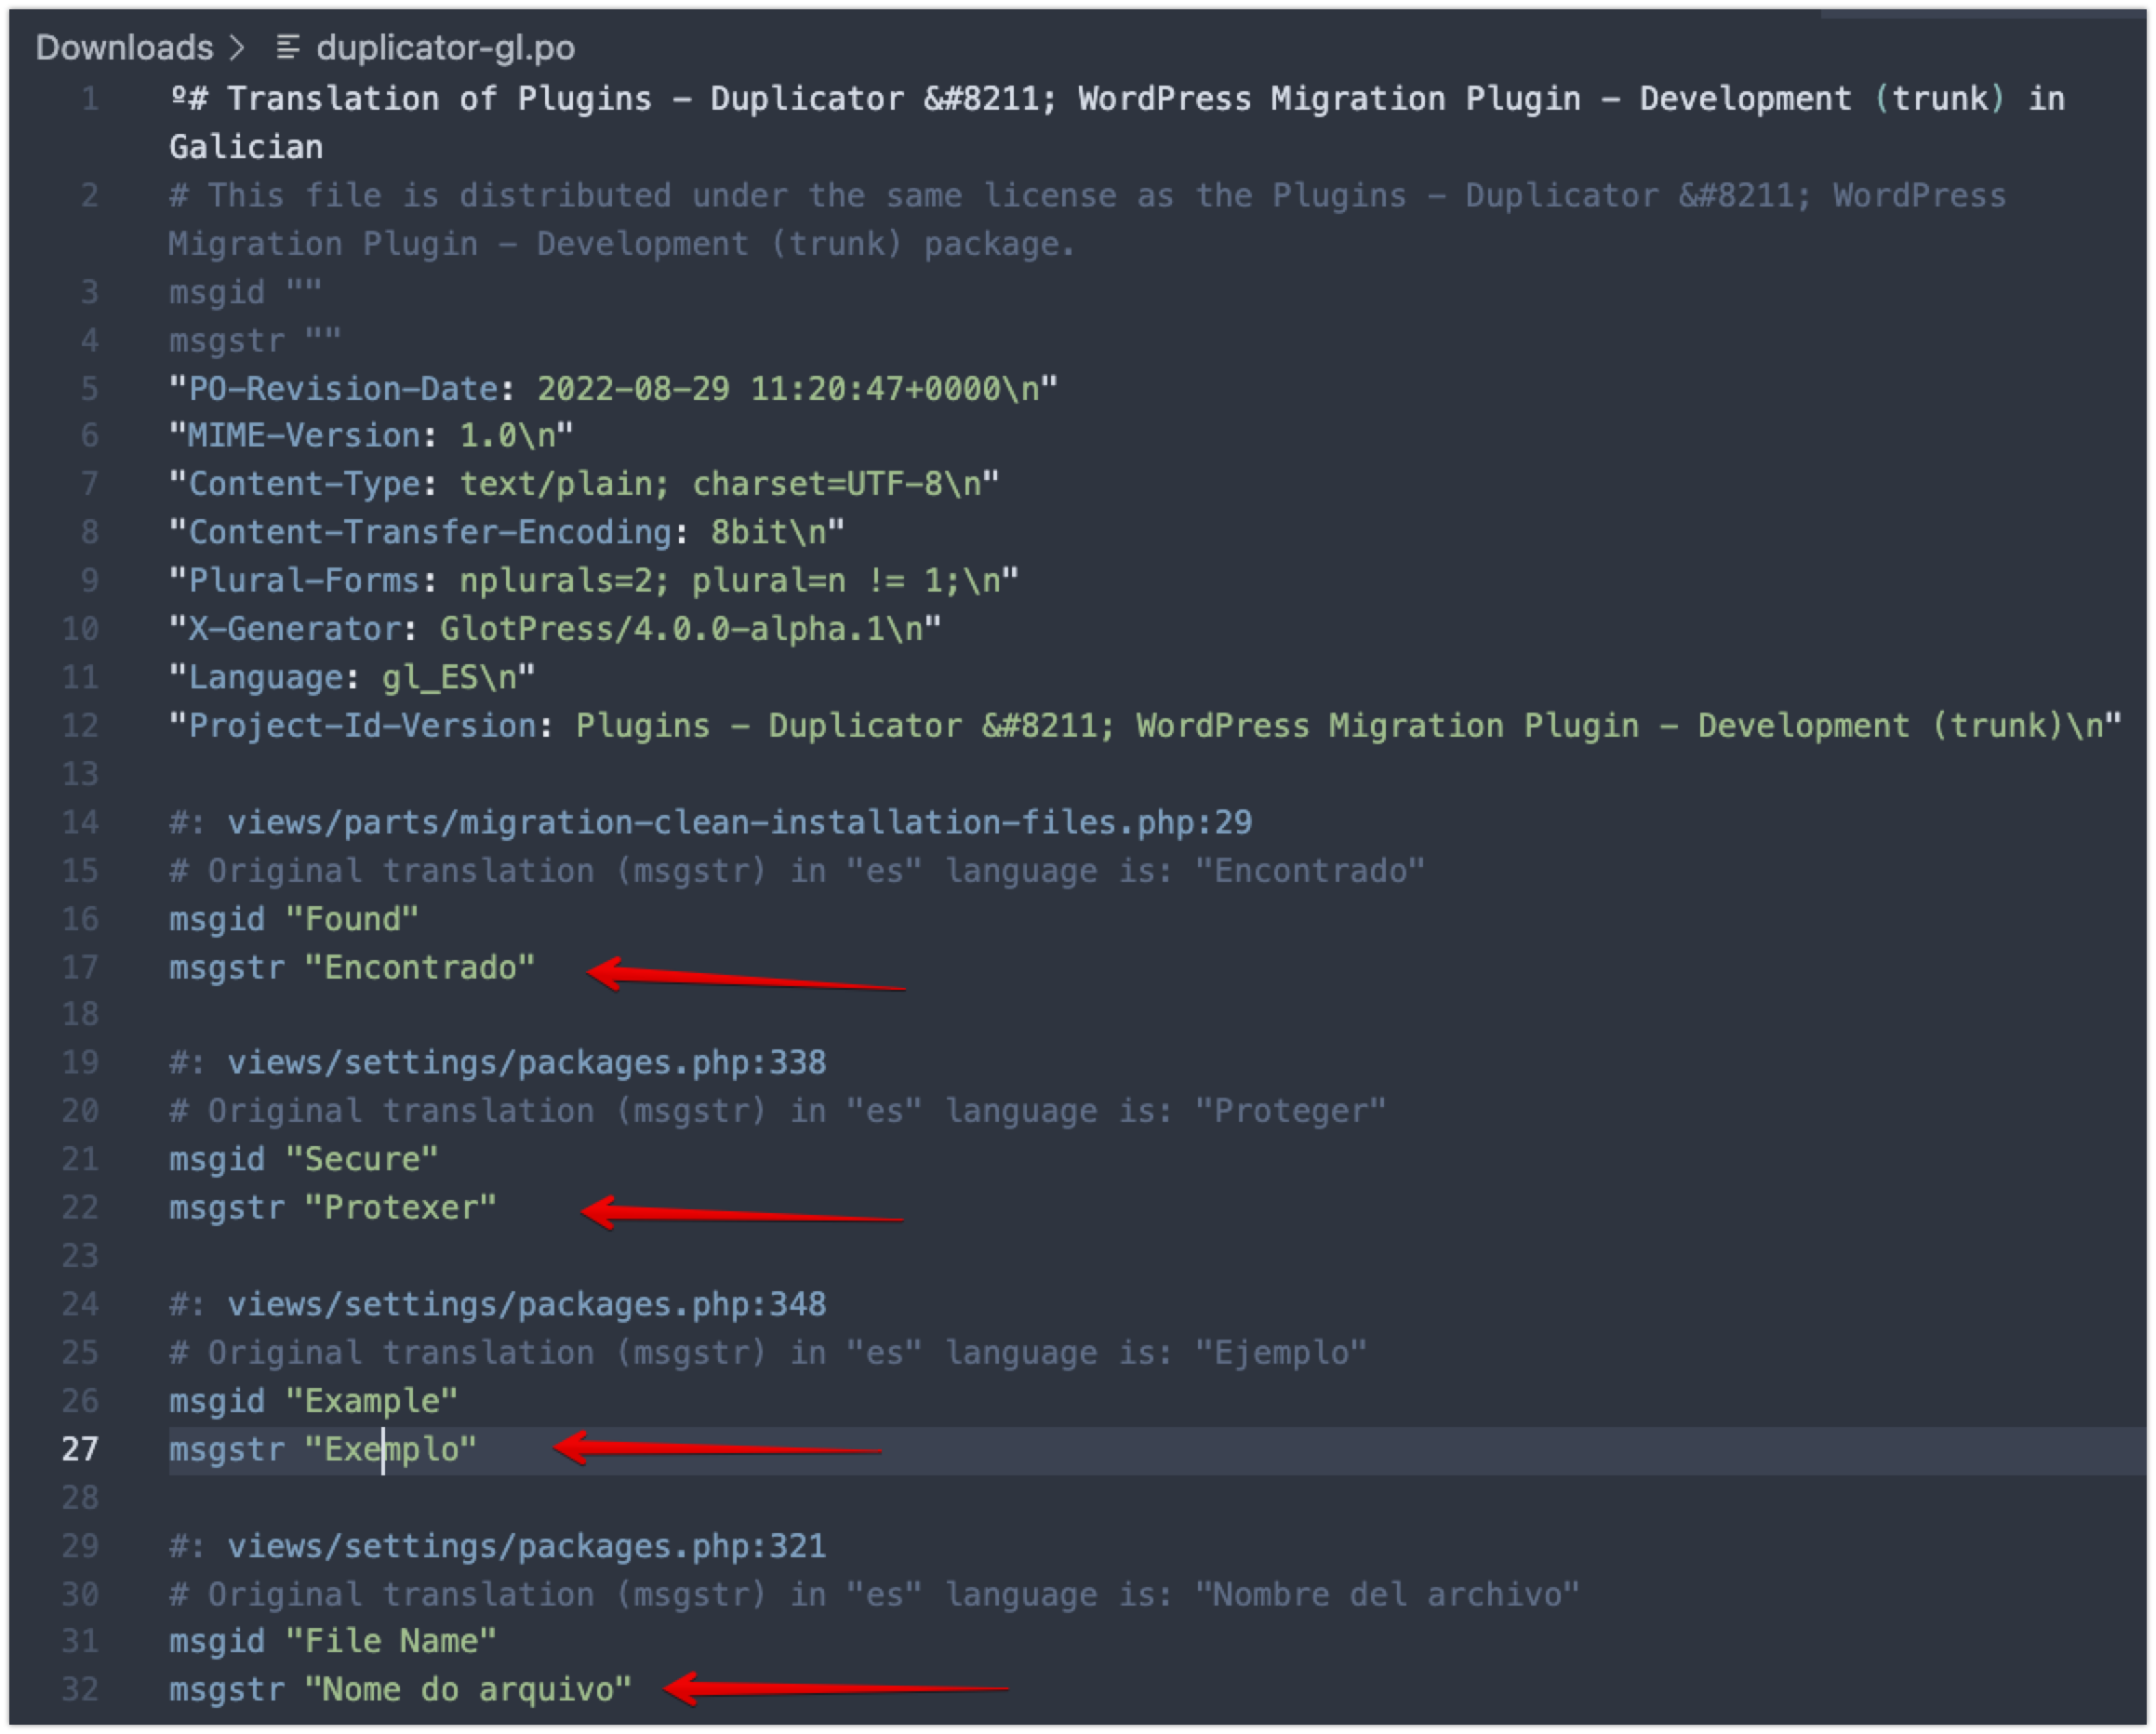Click line number 1 in the gutter

click(x=90, y=98)
